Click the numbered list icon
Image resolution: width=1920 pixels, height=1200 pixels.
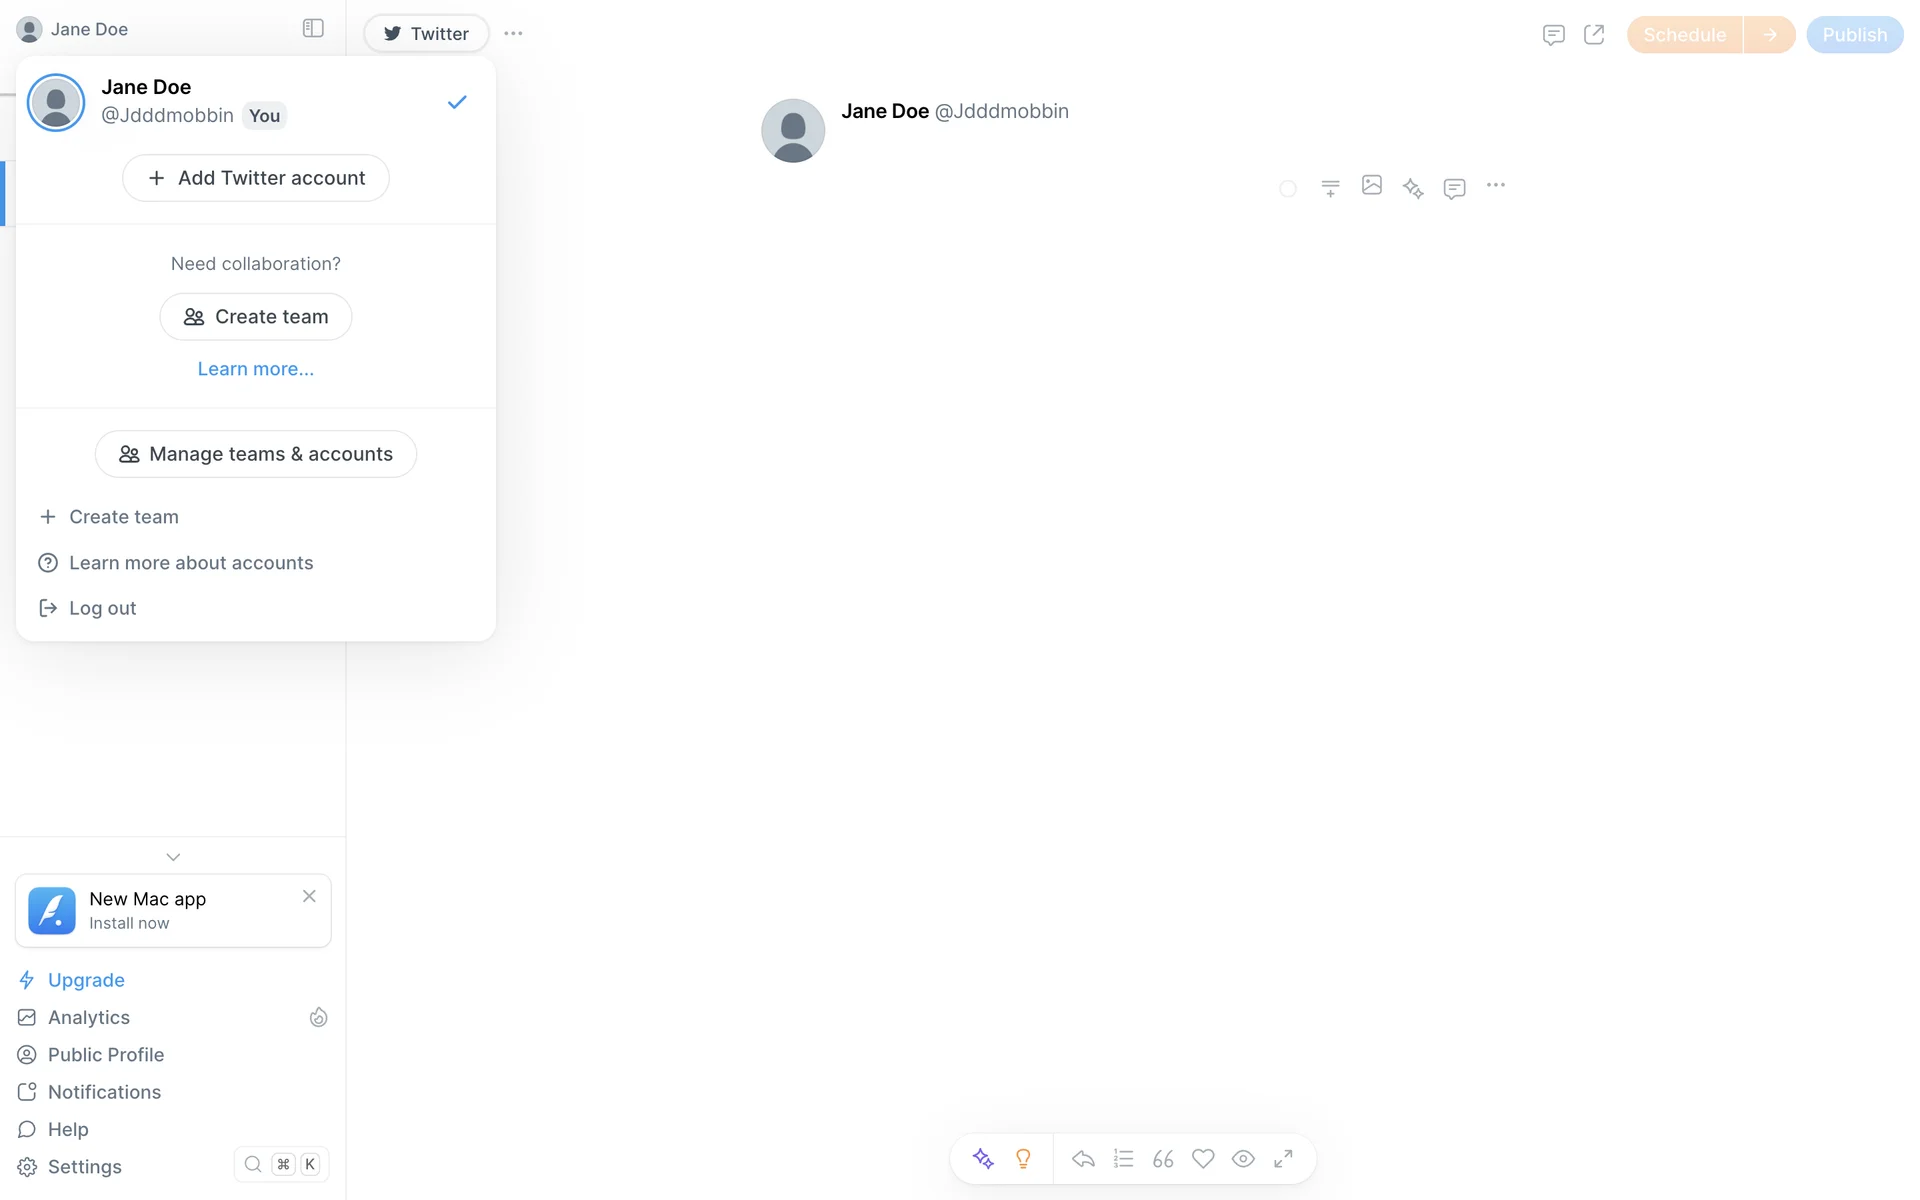click(1123, 1158)
